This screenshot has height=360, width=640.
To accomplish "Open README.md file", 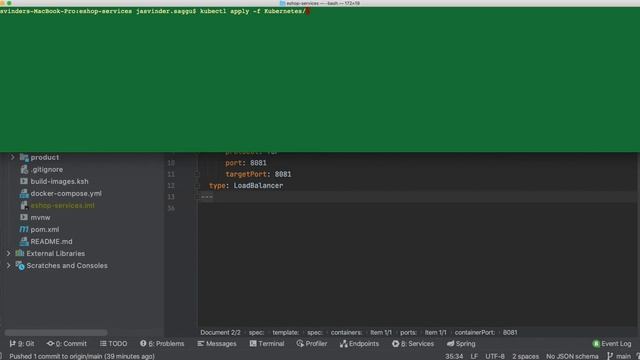I will point(51,242).
